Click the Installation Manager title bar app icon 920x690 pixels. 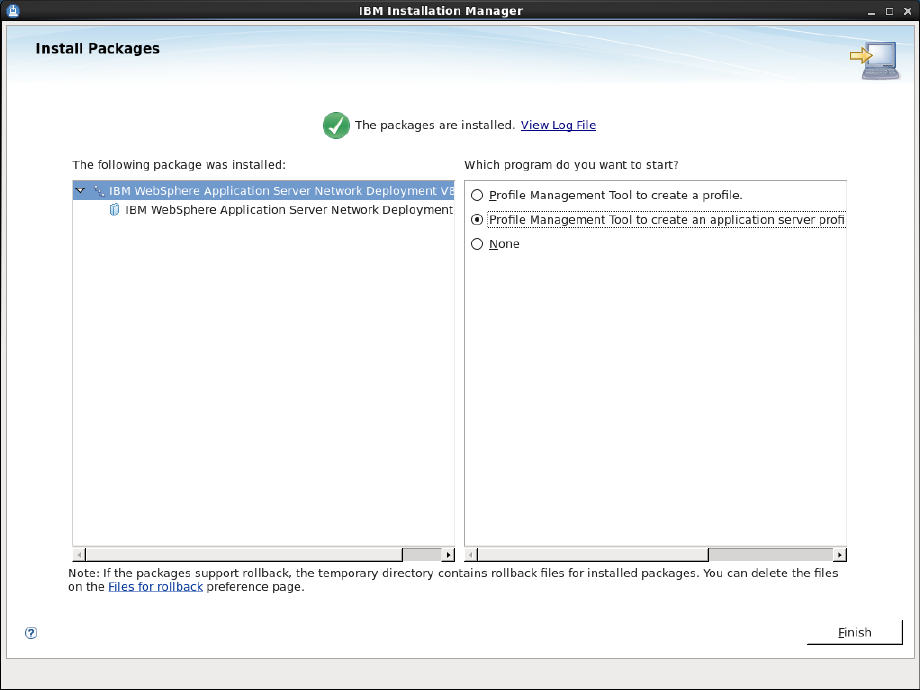click(x=13, y=10)
